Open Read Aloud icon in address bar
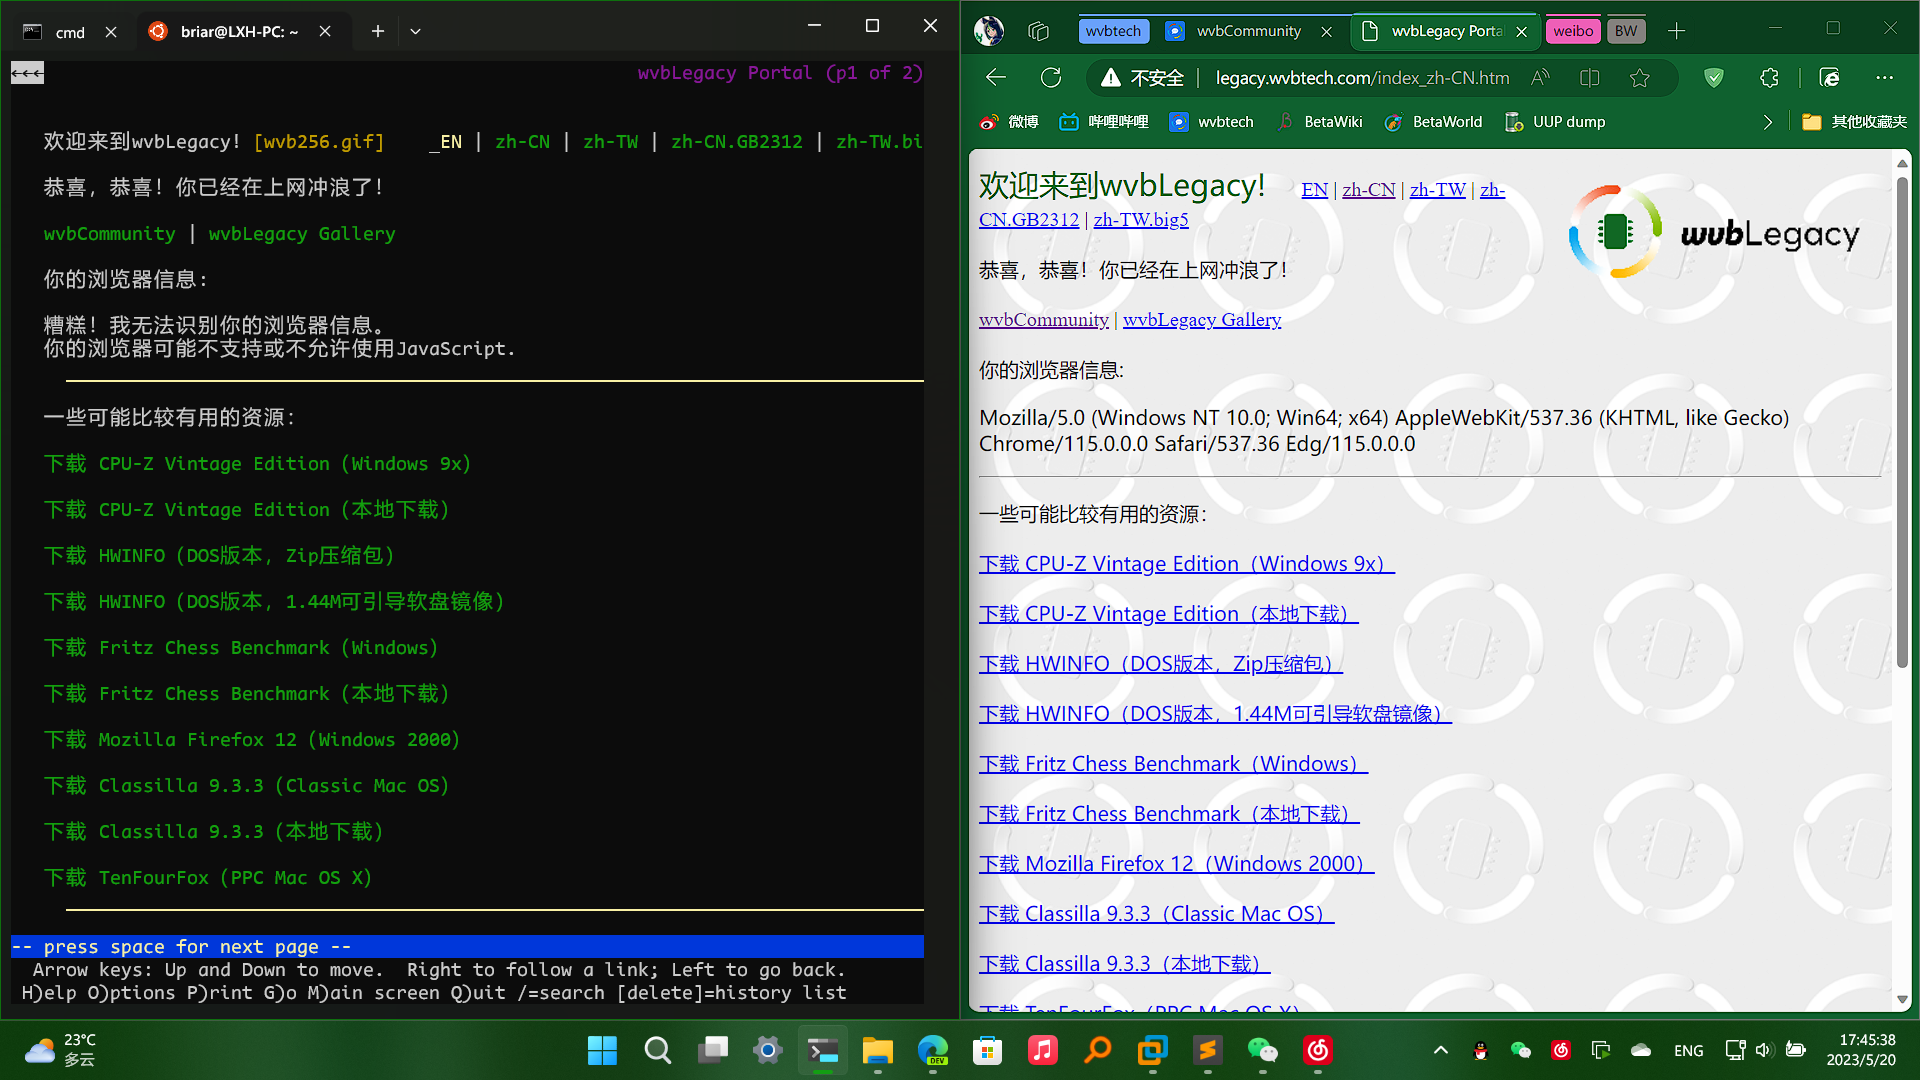This screenshot has height=1080, width=1920. [1541, 77]
